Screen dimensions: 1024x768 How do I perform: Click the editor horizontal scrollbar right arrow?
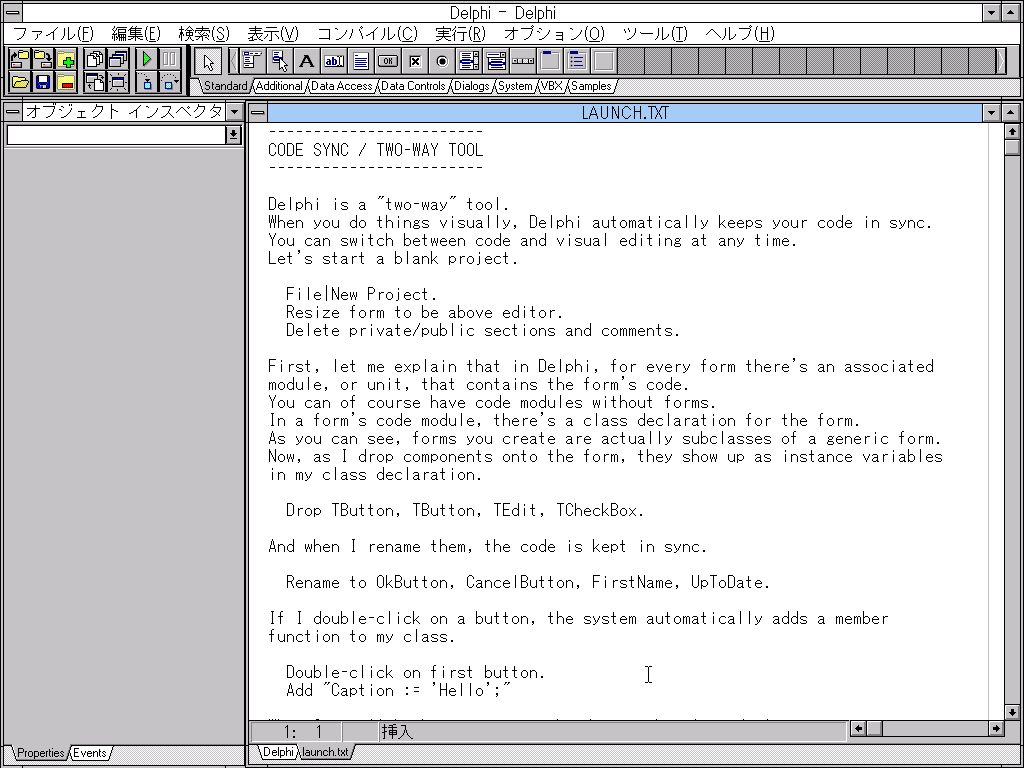[x=996, y=728]
